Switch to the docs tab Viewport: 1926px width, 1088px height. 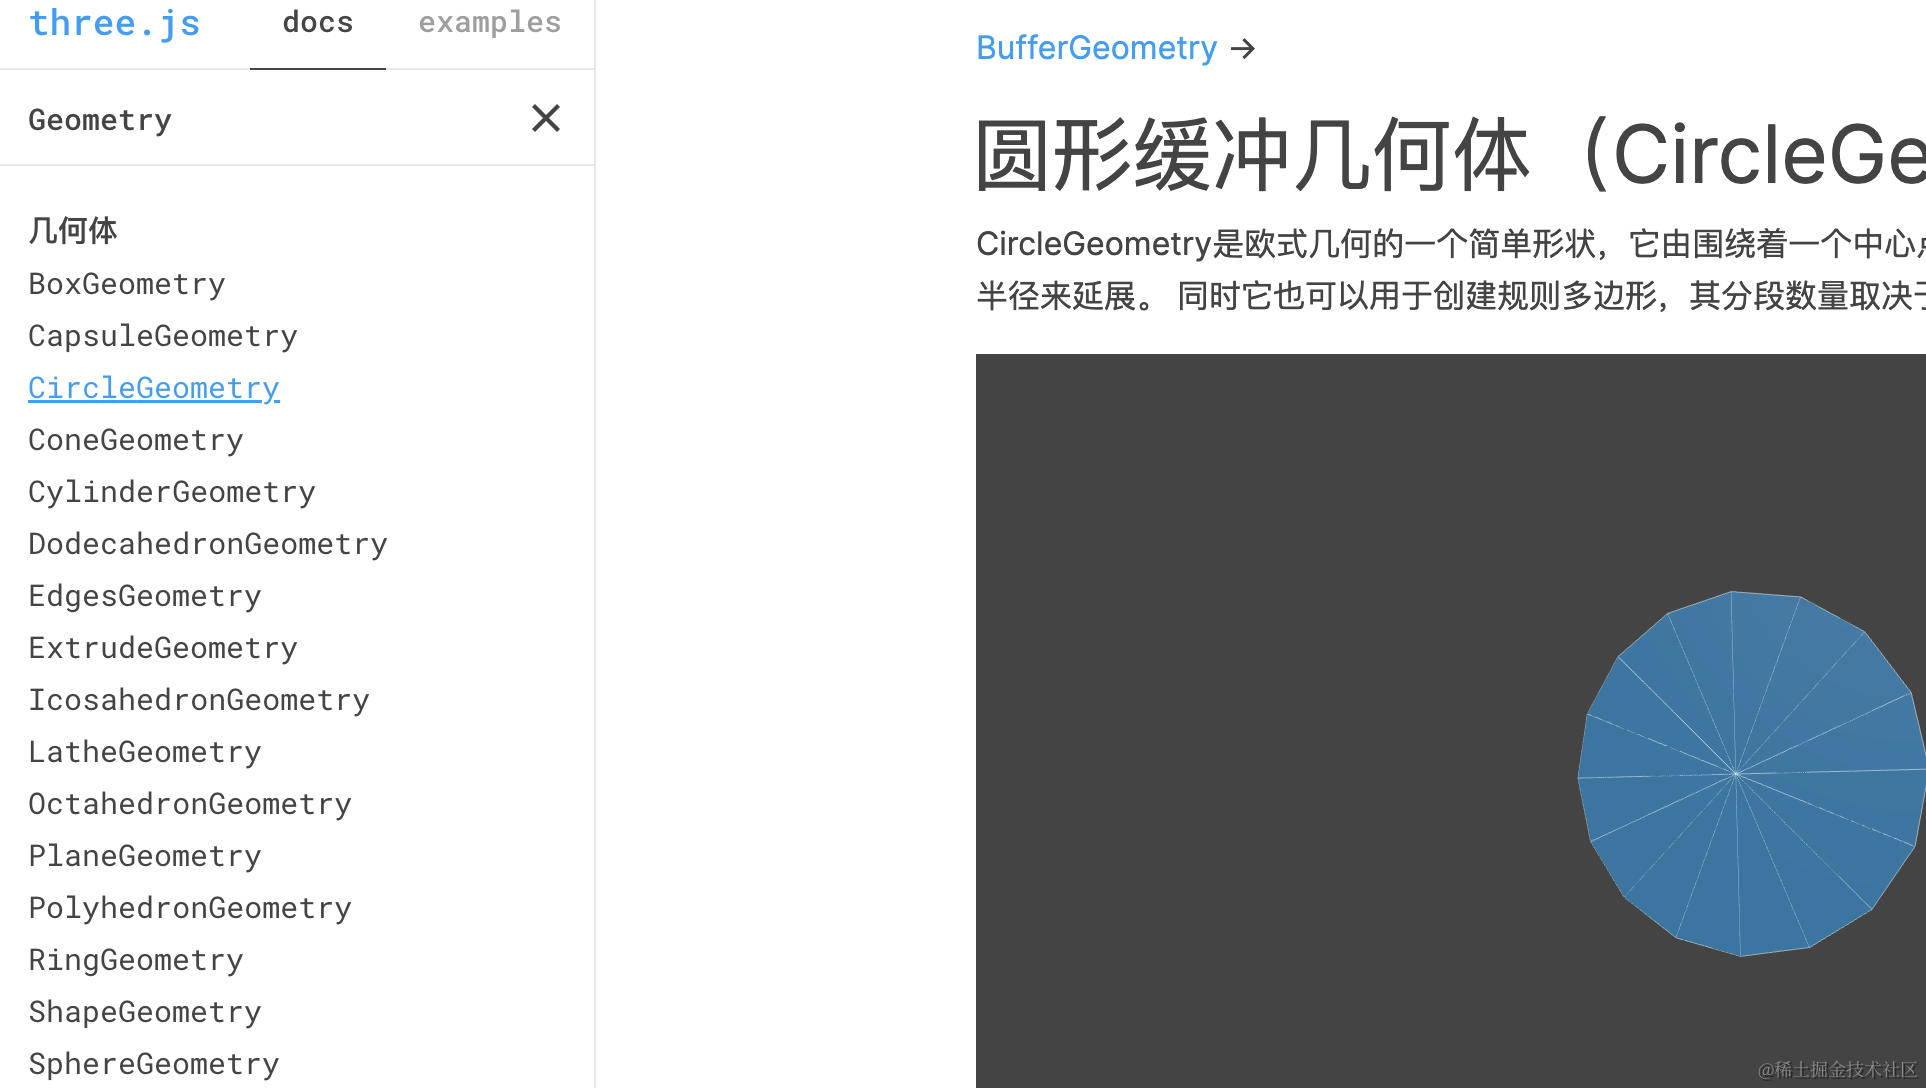coord(318,23)
